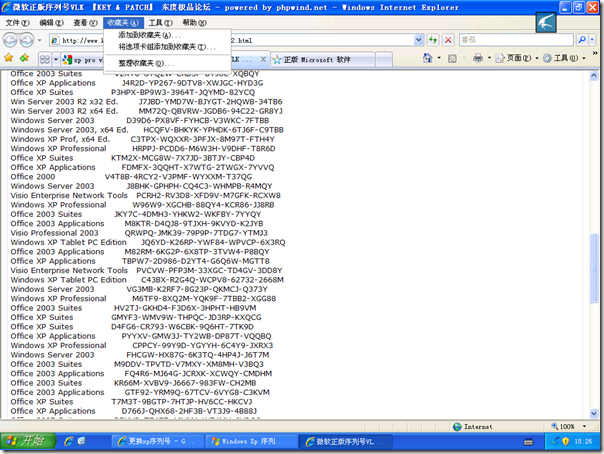The image size is (604, 454).
Task: Choose 整理收藏夹 from the menu
Action: tap(167, 63)
